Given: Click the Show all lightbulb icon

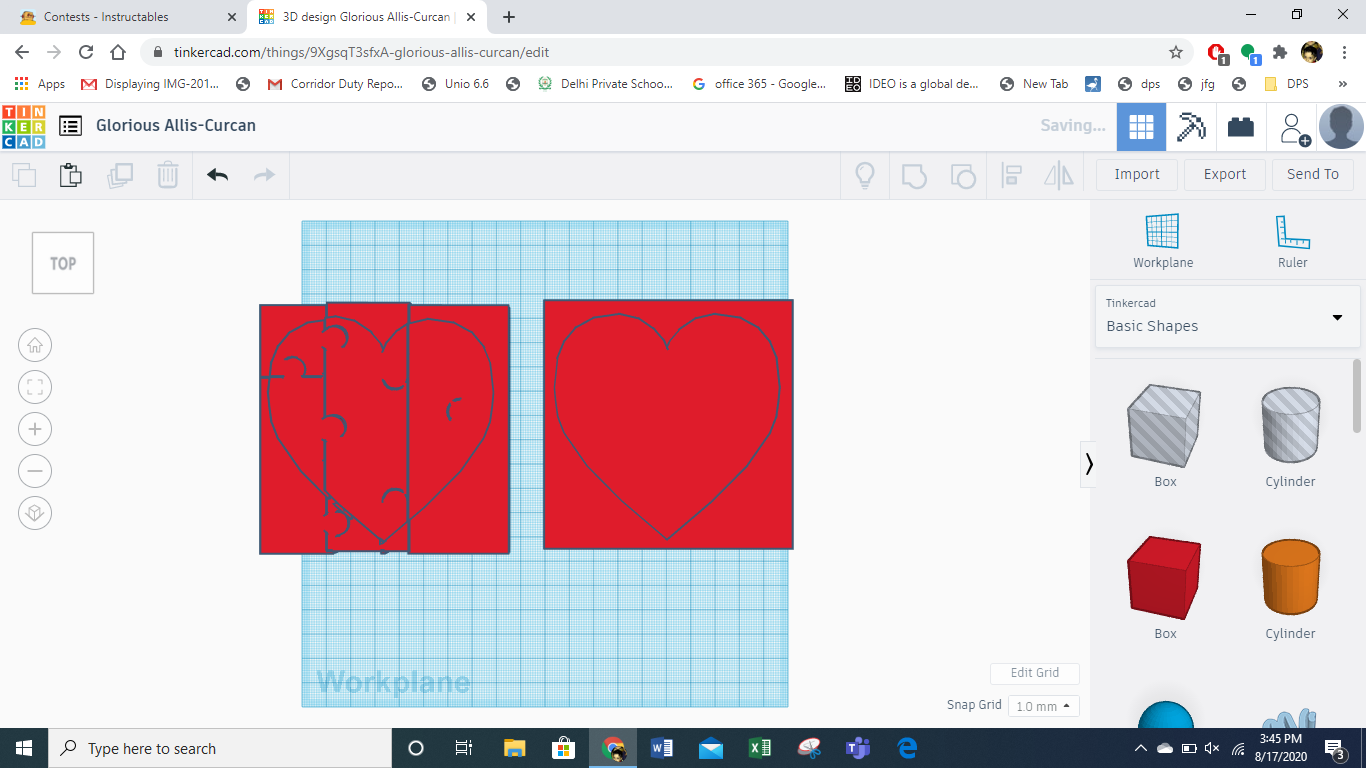Looking at the screenshot, I should (x=865, y=175).
